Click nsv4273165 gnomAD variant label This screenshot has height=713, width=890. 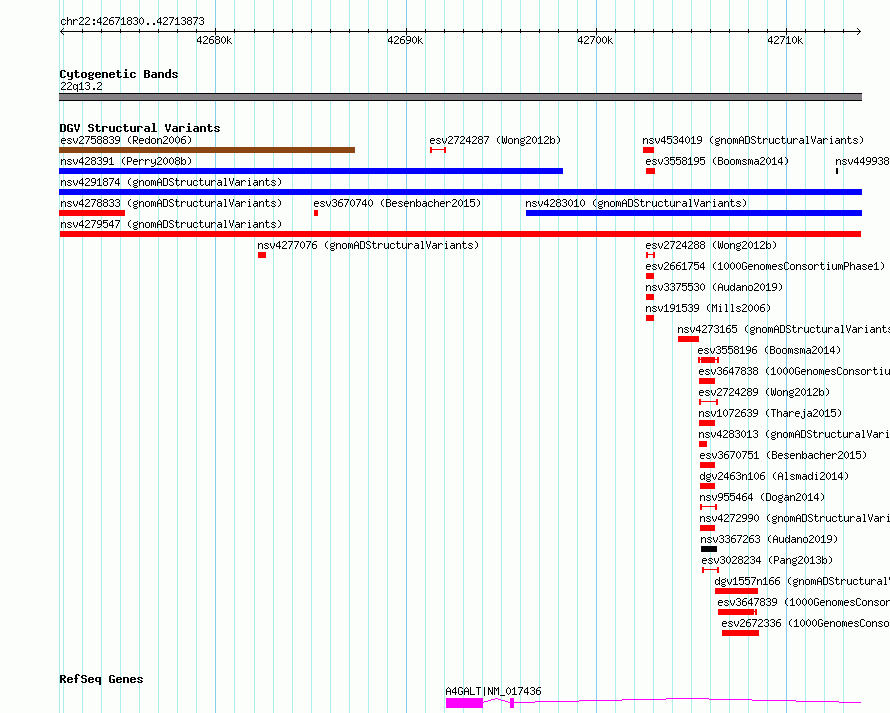pyautogui.click(x=783, y=329)
